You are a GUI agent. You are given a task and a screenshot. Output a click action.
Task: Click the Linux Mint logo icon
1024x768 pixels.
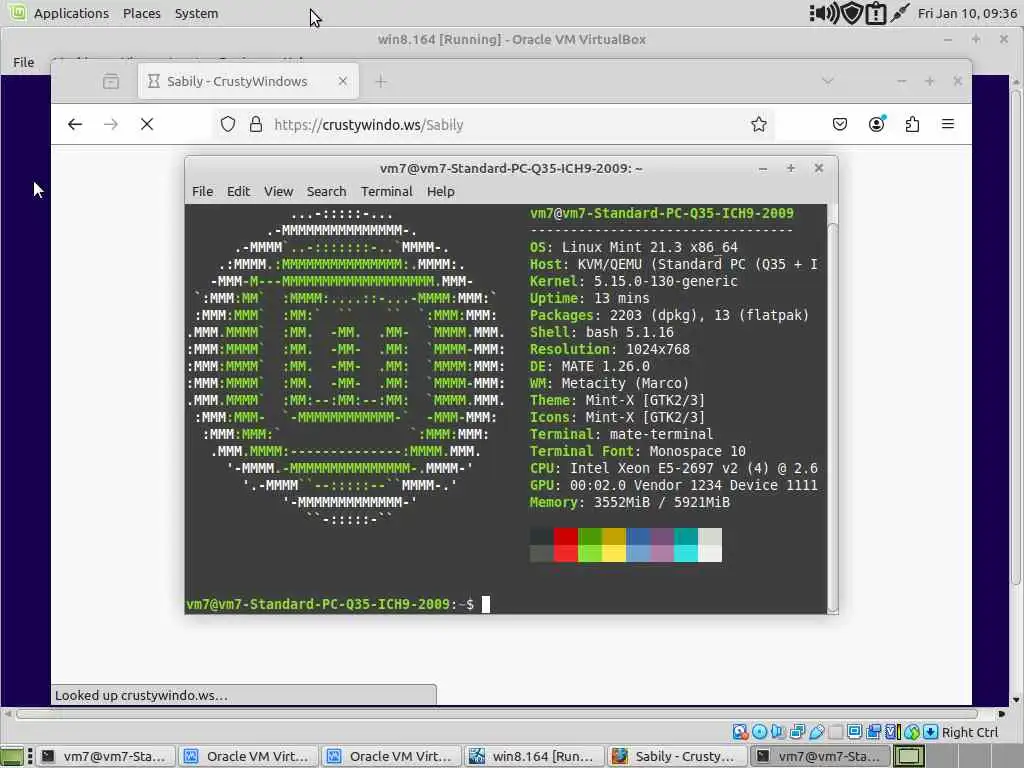click(17, 12)
